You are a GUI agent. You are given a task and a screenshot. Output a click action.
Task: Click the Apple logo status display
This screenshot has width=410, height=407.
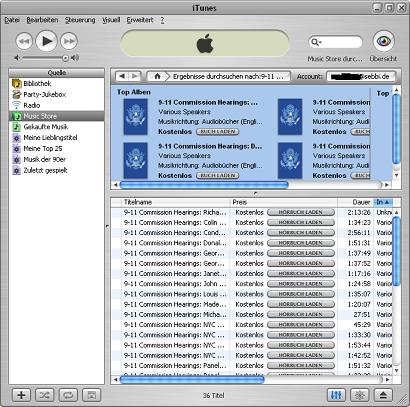pyautogui.click(x=205, y=43)
